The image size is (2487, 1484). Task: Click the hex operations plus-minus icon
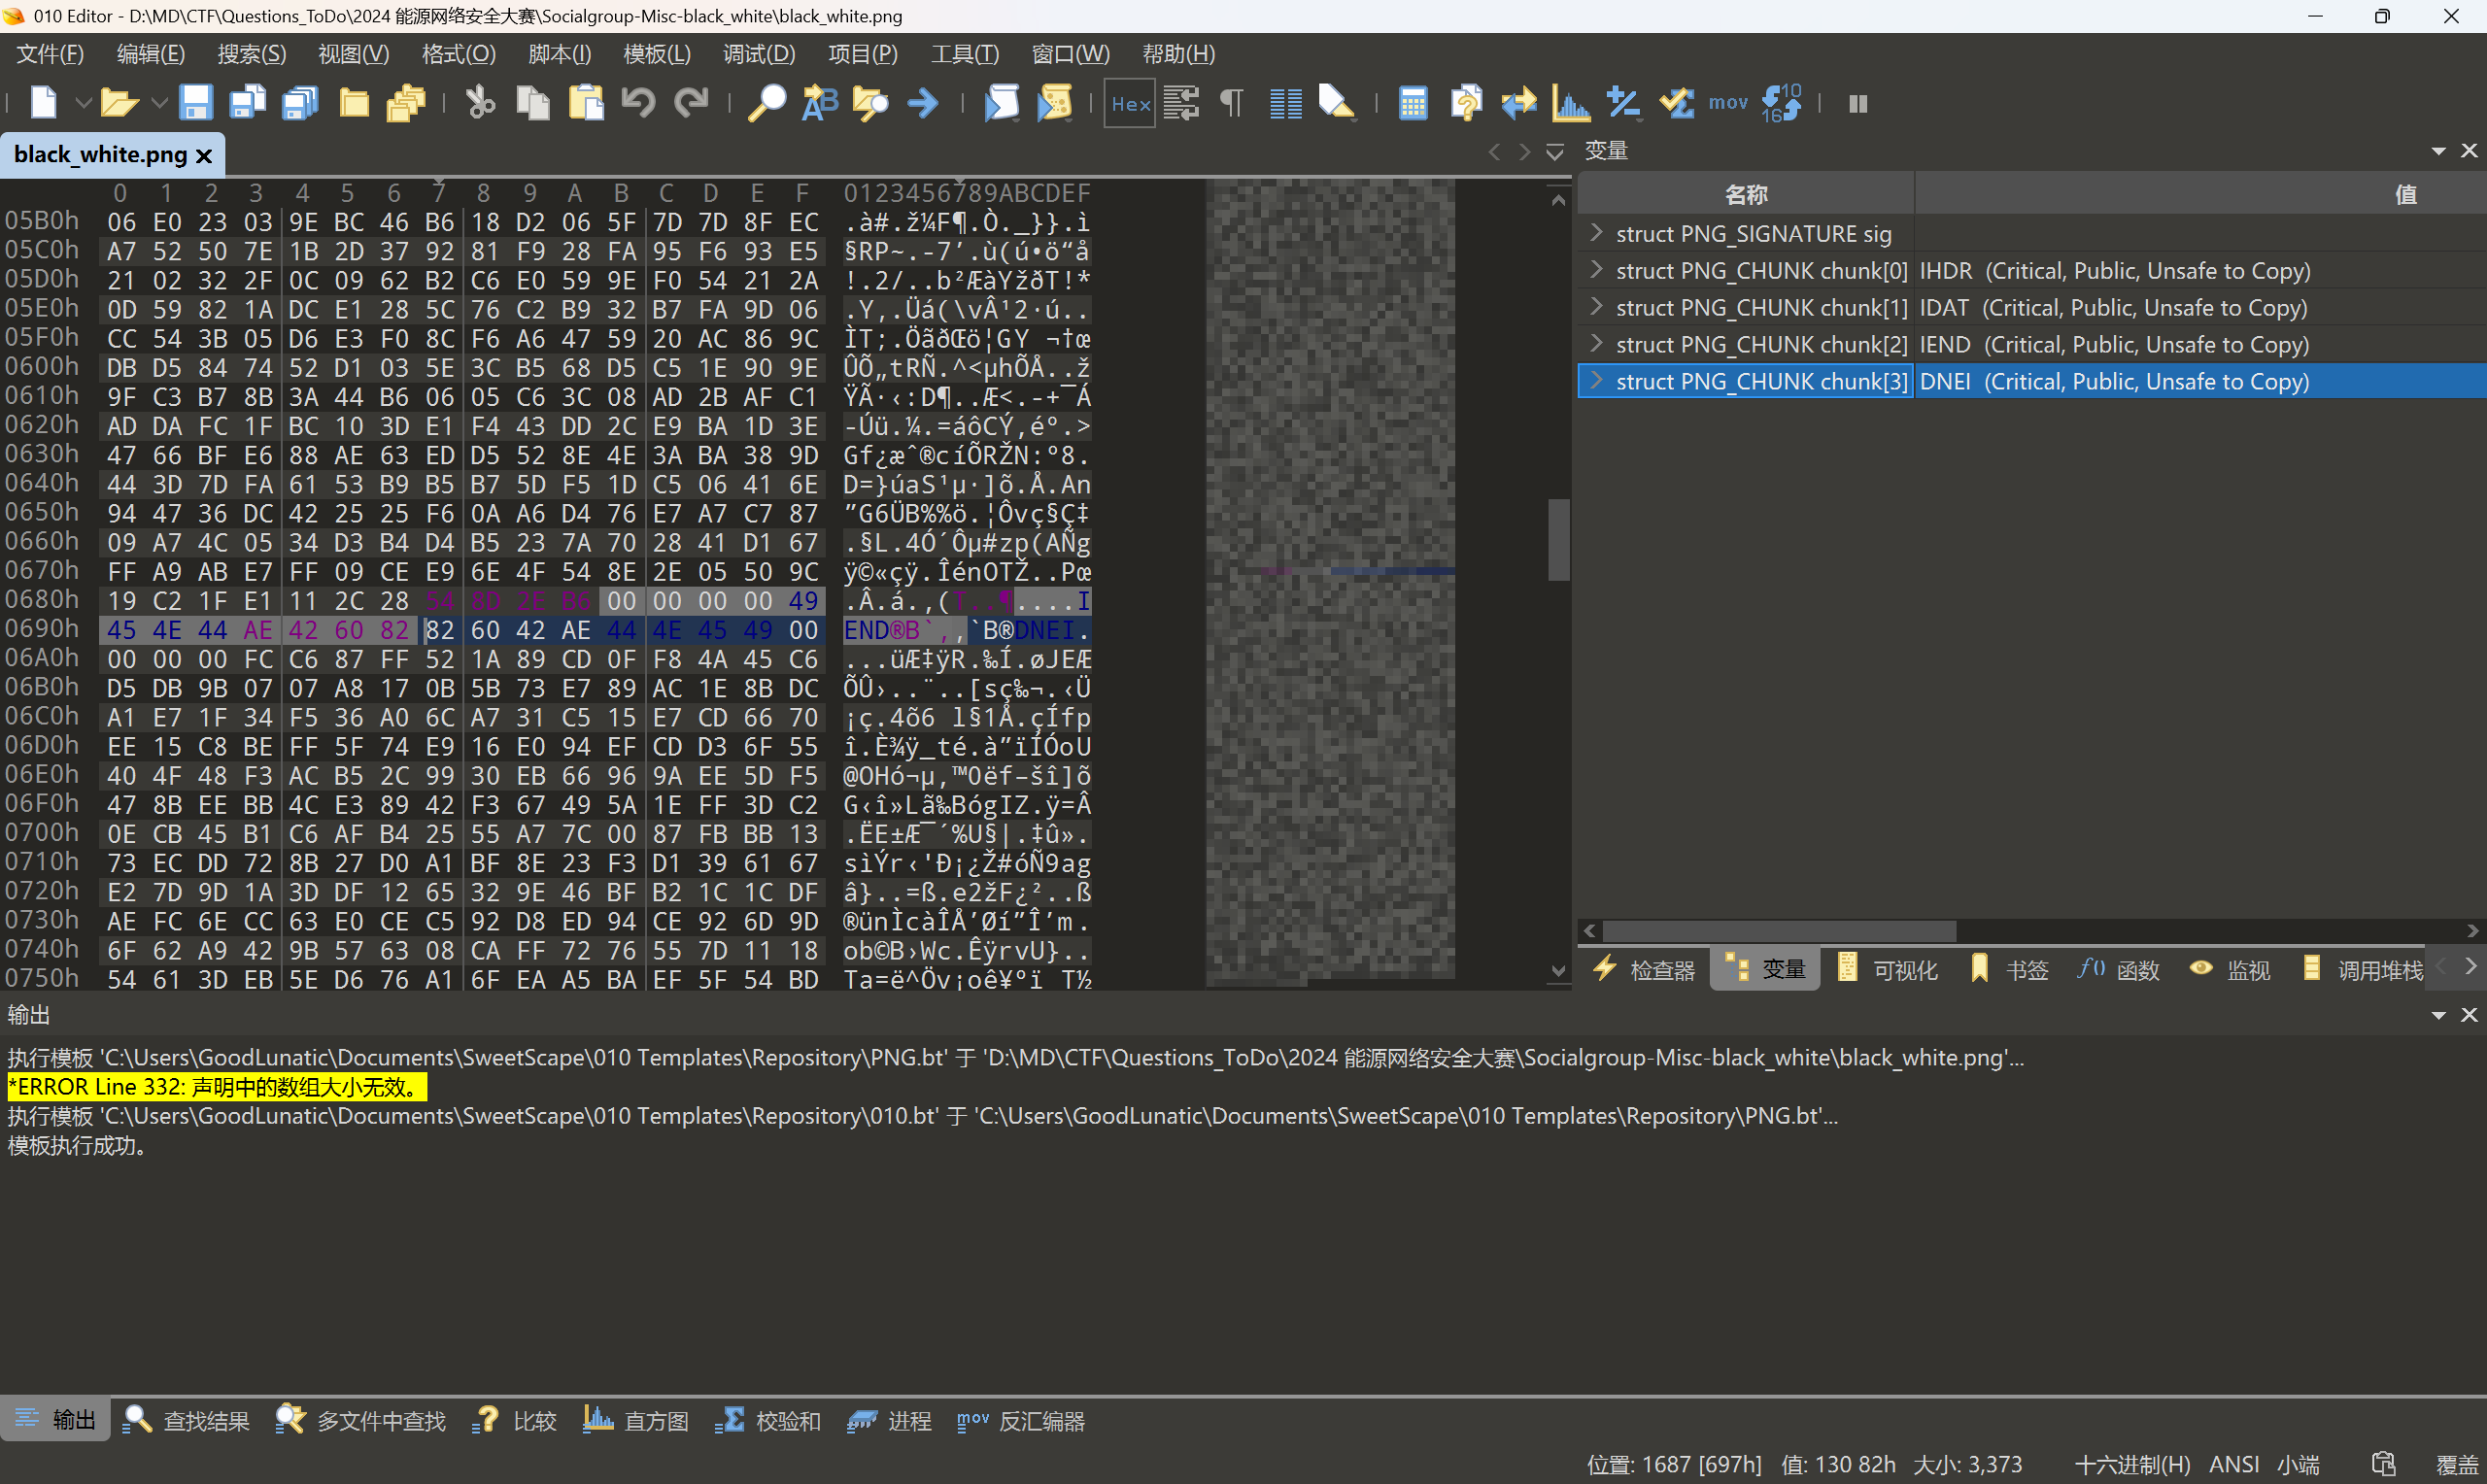point(1623,103)
